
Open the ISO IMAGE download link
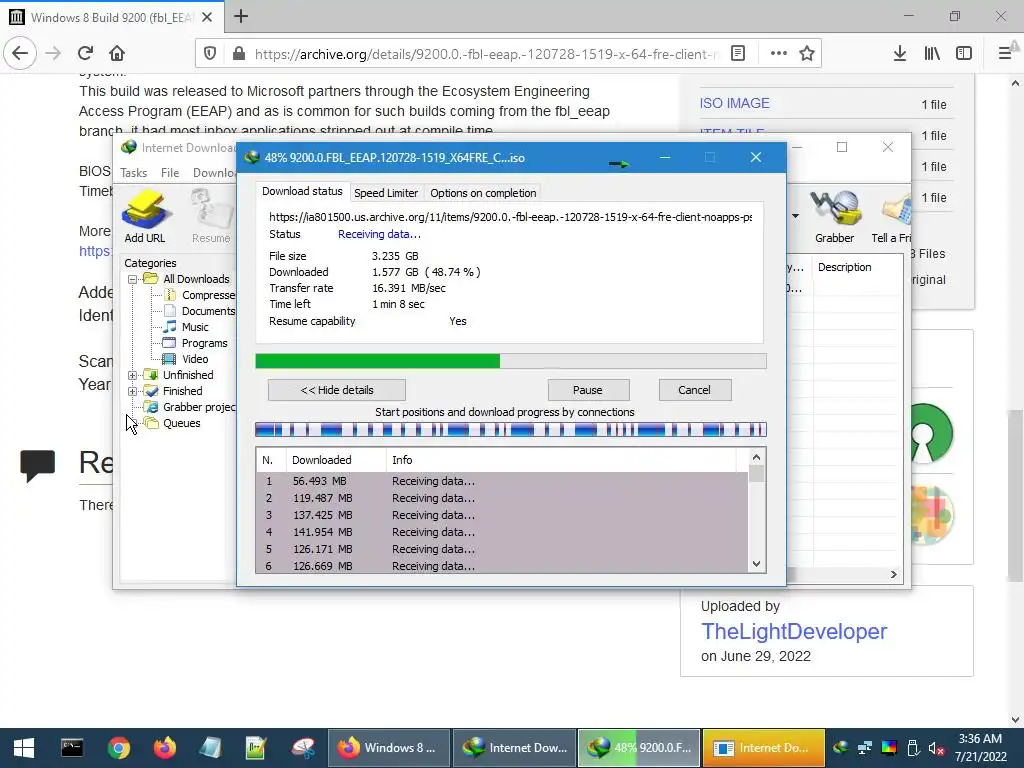(x=734, y=103)
